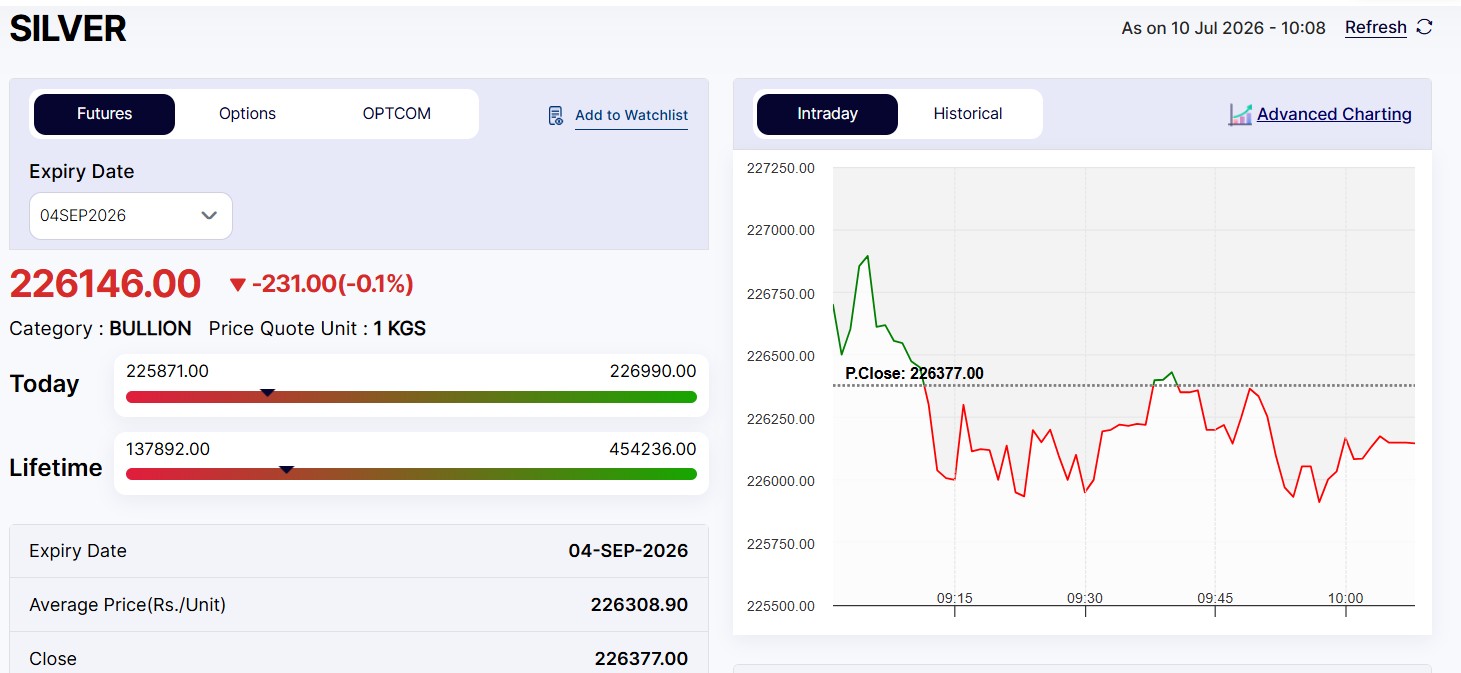Click today's low value 225871.00

[x=167, y=371]
